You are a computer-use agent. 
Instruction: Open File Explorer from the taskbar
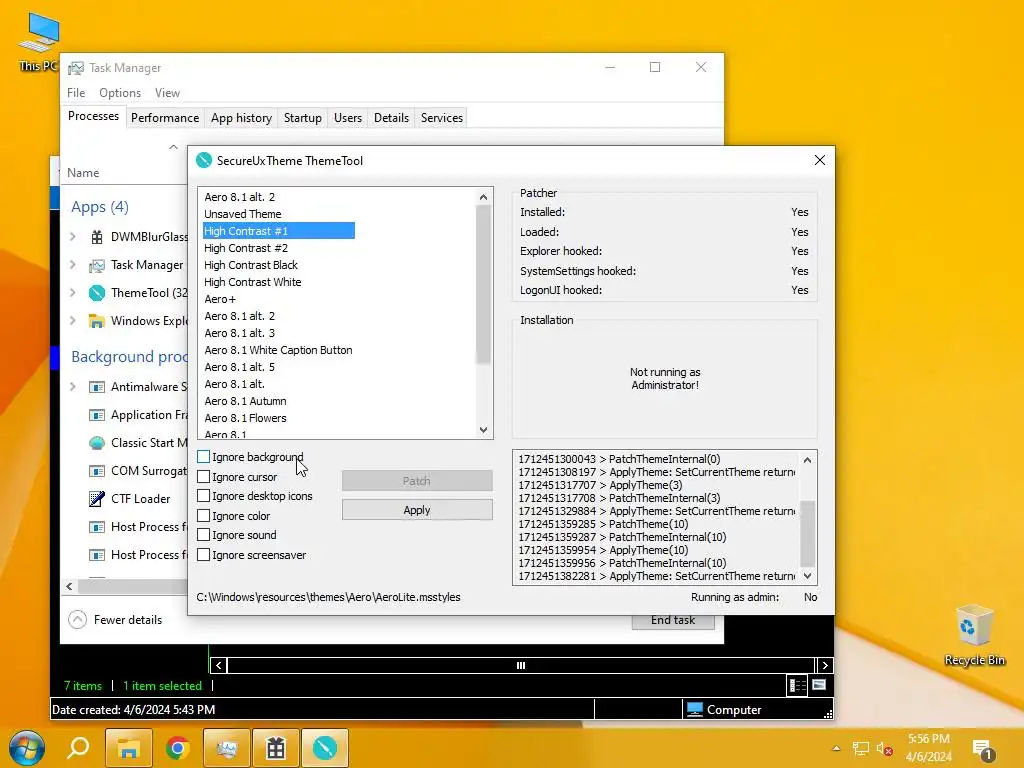[x=129, y=748]
